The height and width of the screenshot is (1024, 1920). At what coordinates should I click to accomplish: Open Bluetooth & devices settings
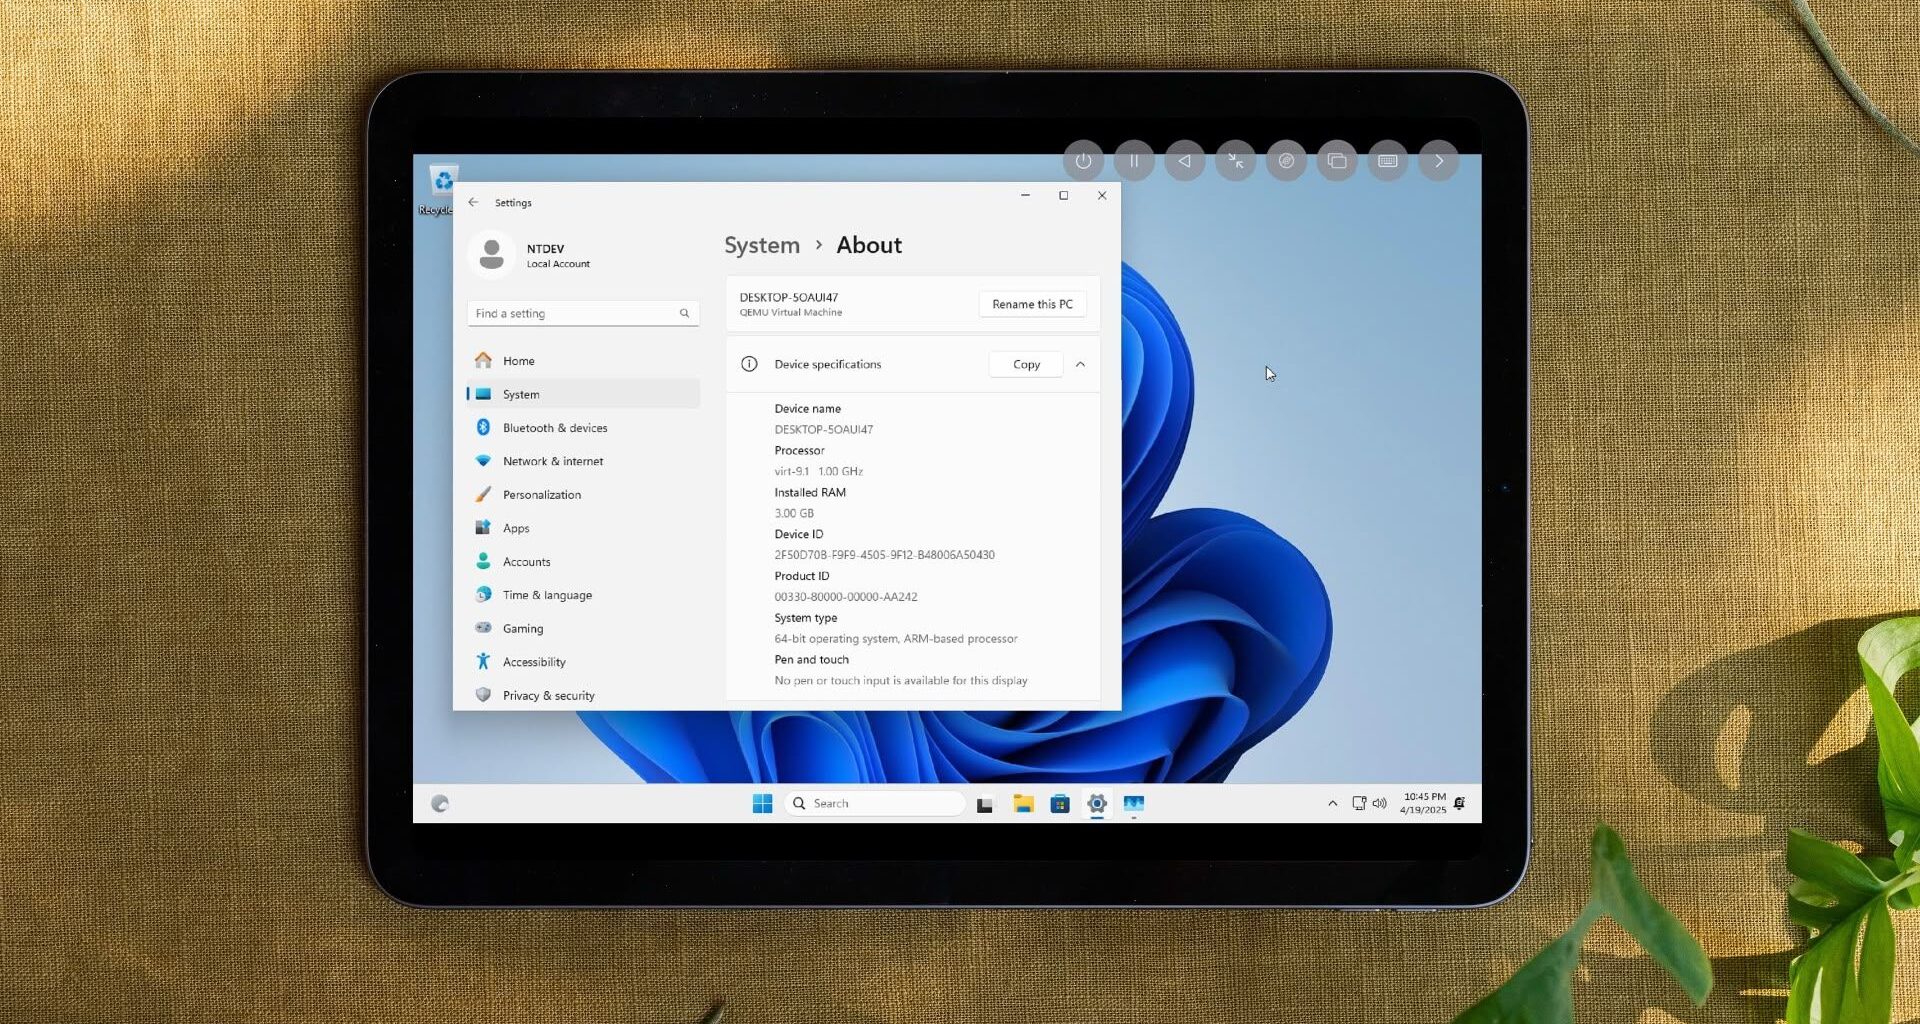(x=583, y=428)
